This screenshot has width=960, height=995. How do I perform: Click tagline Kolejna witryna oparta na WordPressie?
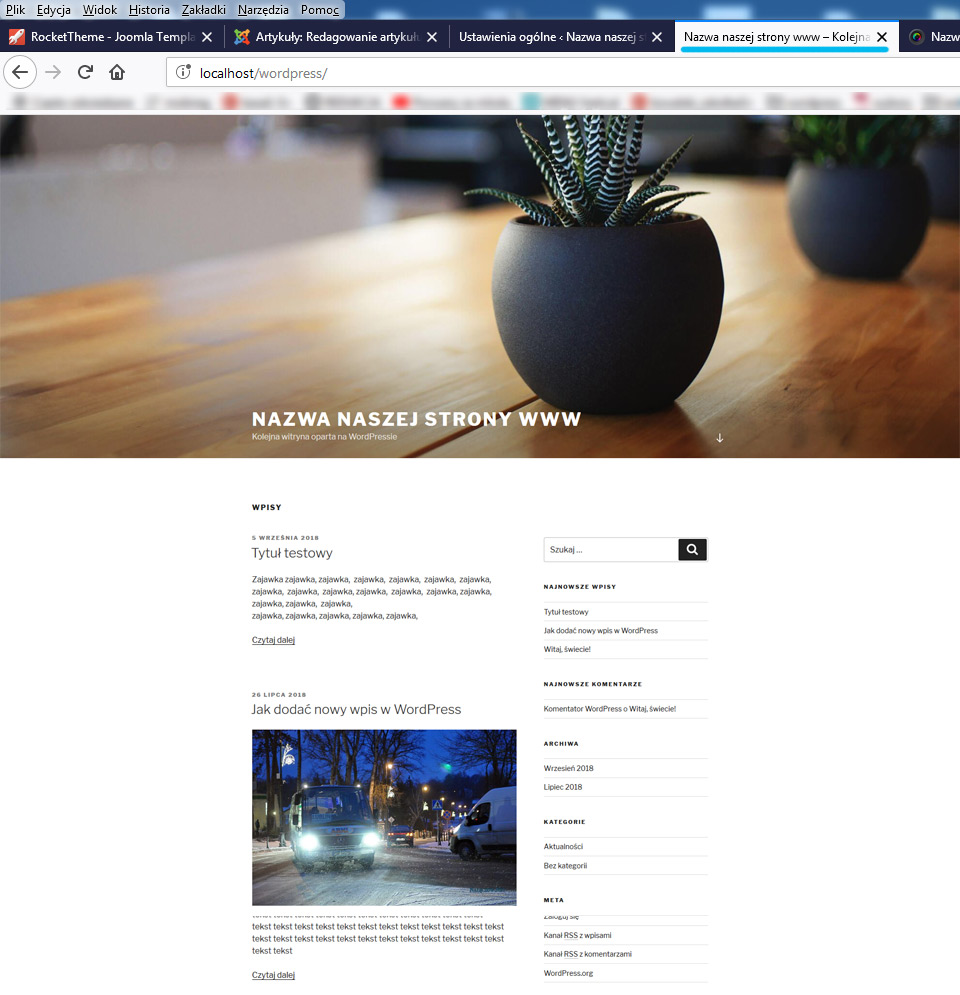click(324, 437)
